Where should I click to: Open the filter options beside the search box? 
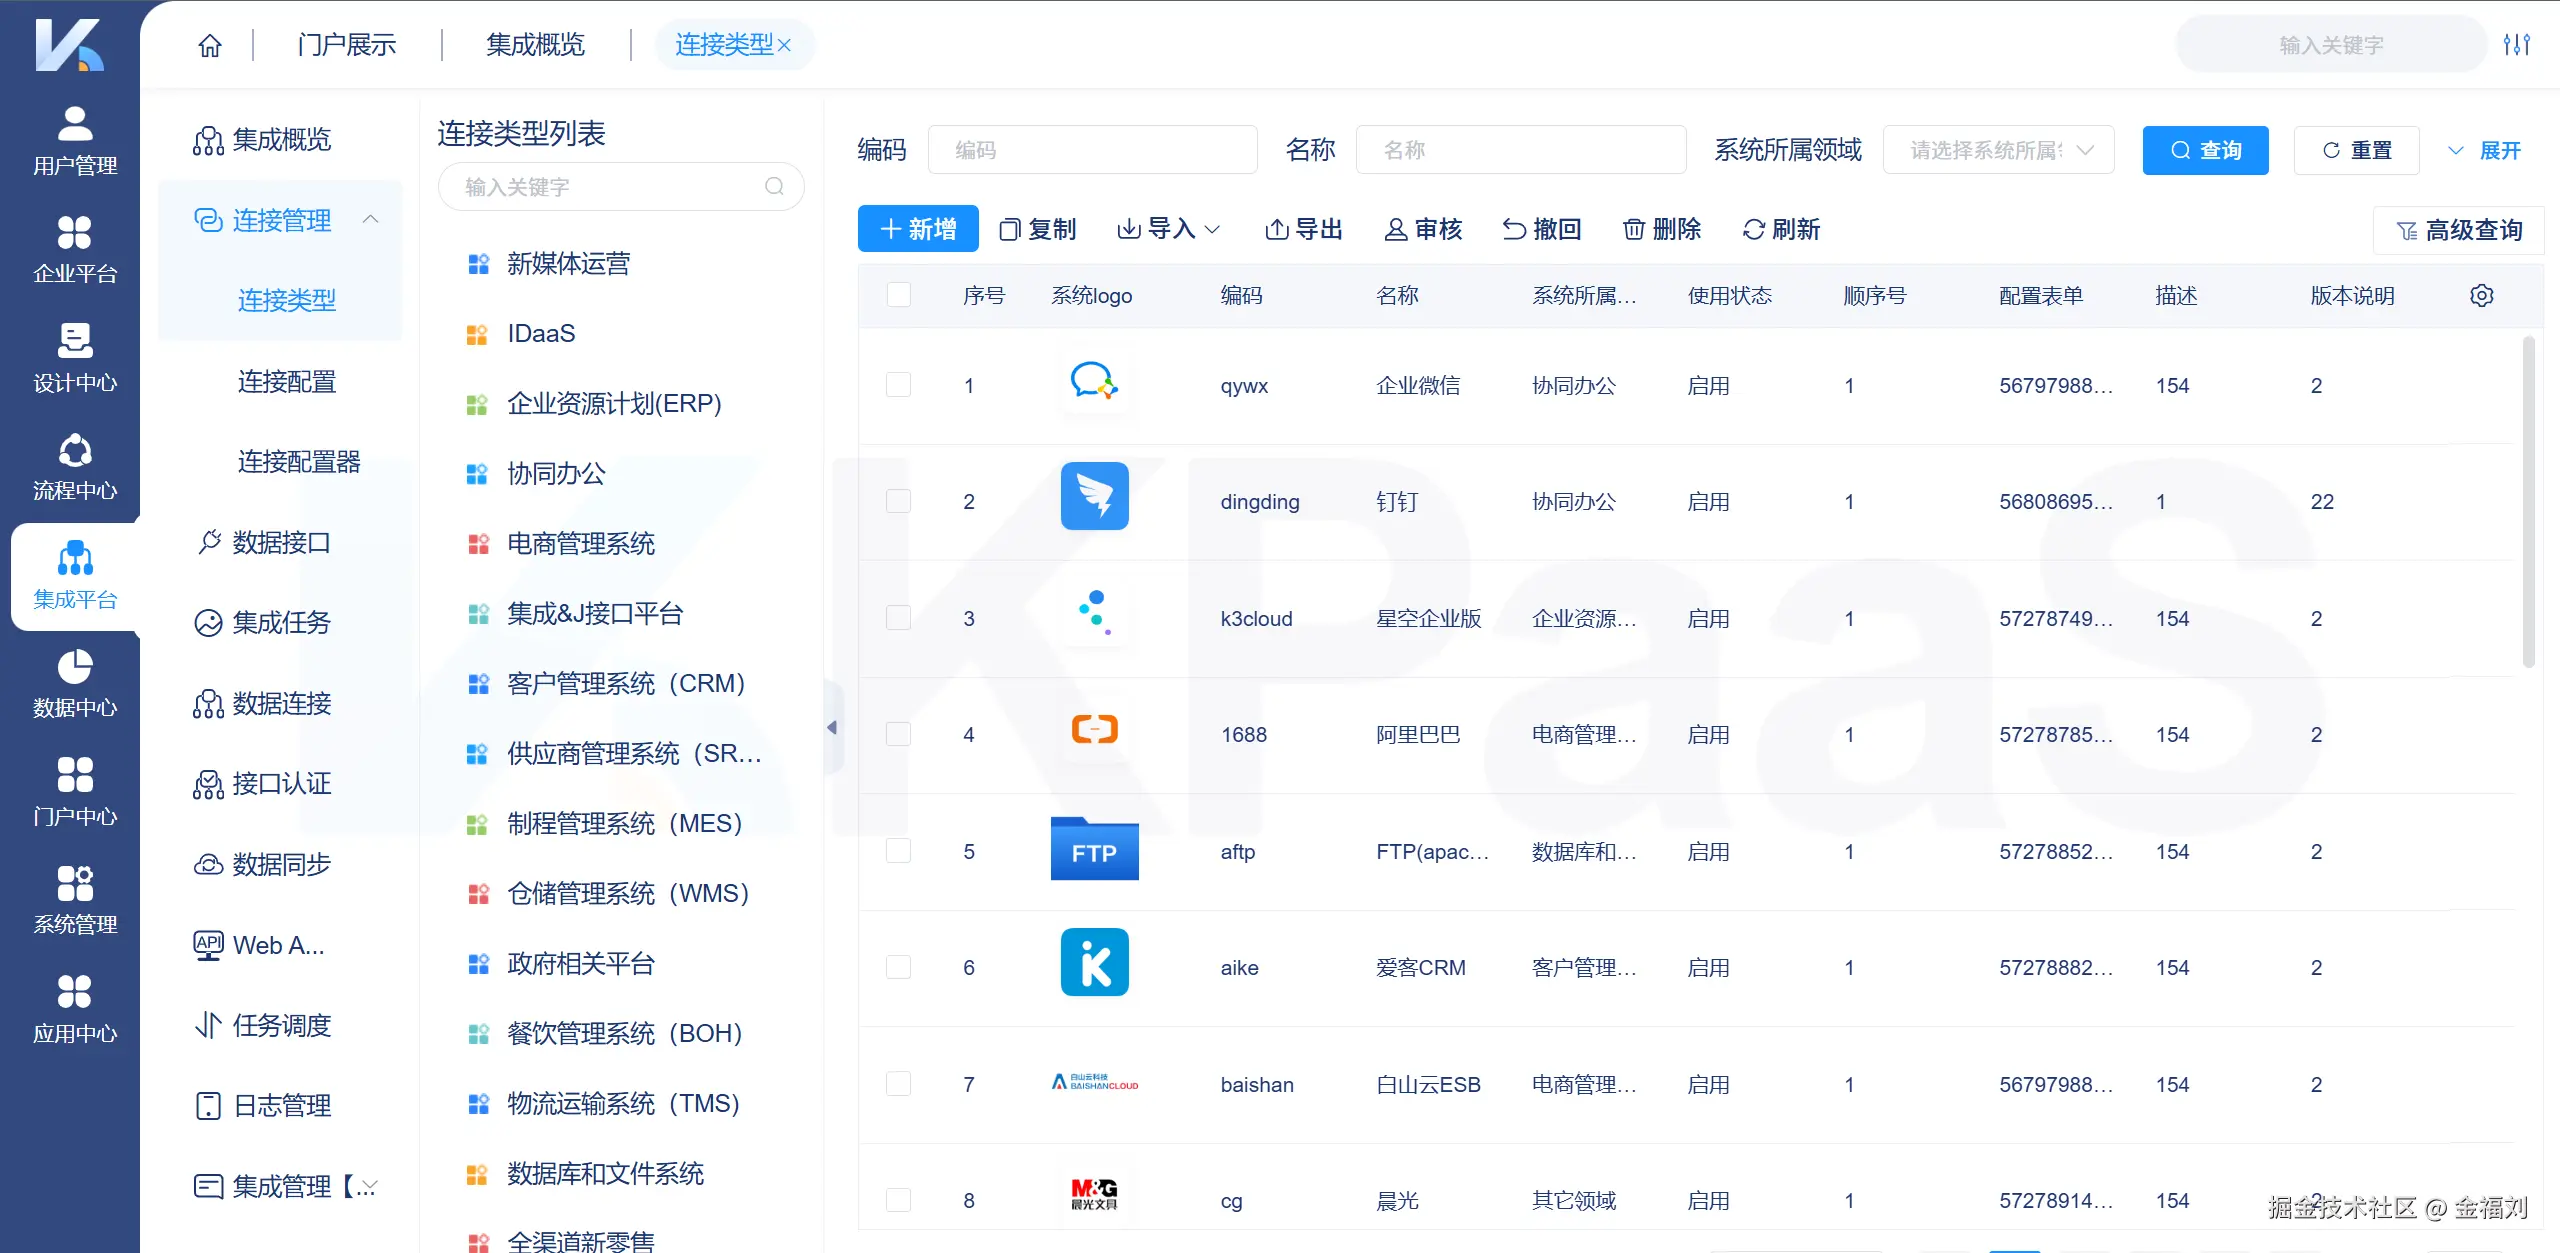(x=2519, y=44)
